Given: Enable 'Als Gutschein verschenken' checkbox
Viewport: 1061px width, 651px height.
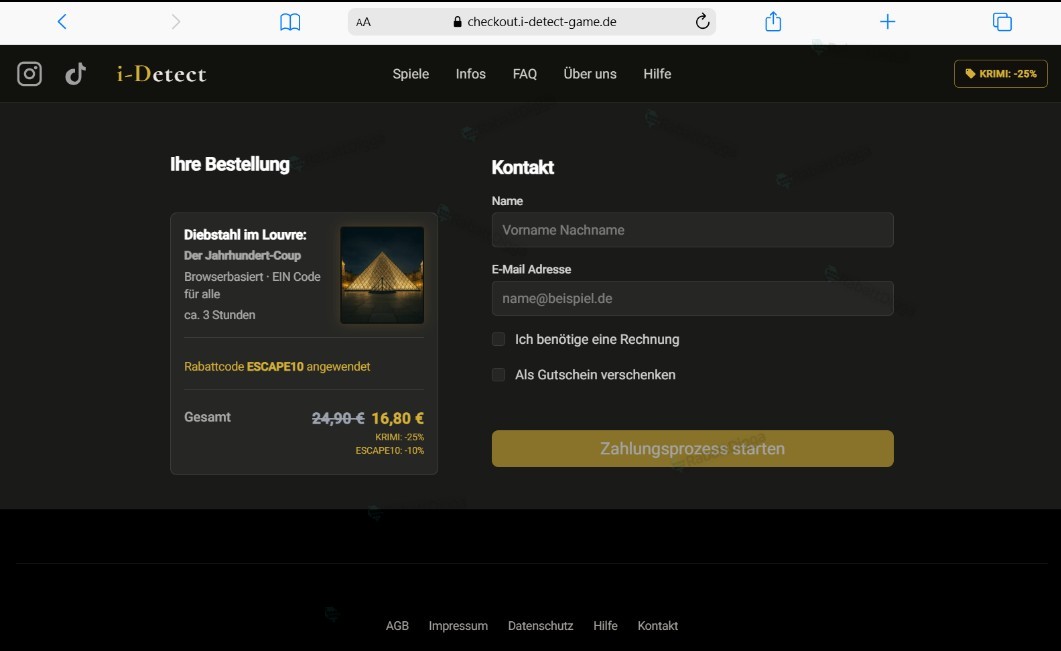Looking at the screenshot, I should (499, 374).
